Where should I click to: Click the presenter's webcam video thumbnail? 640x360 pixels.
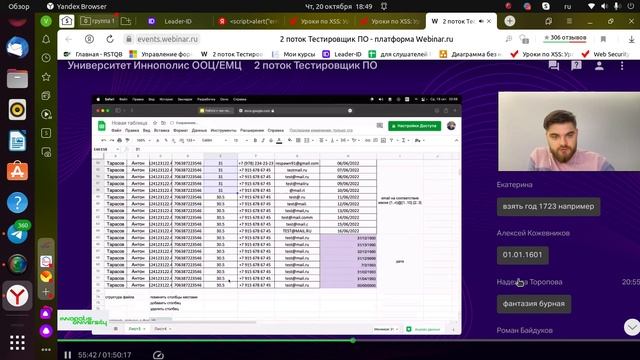pos(569,131)
